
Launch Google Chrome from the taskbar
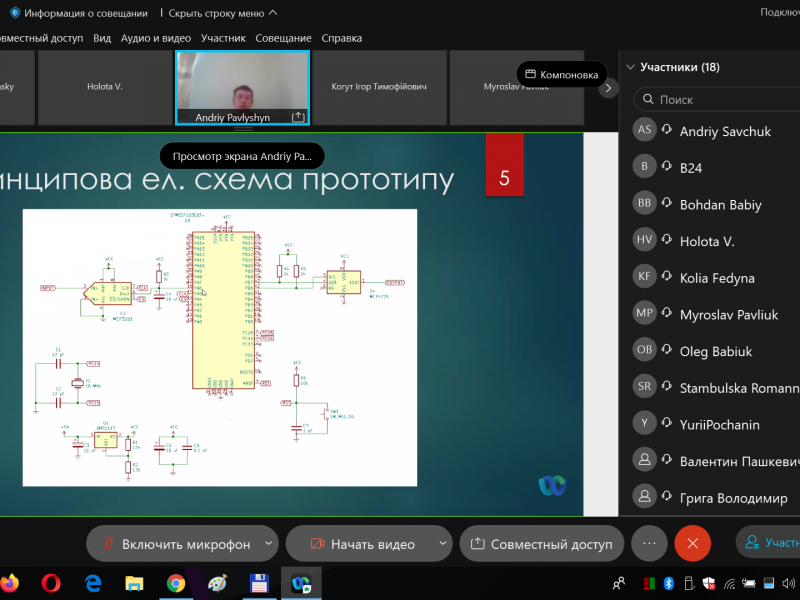click(176, 583)
